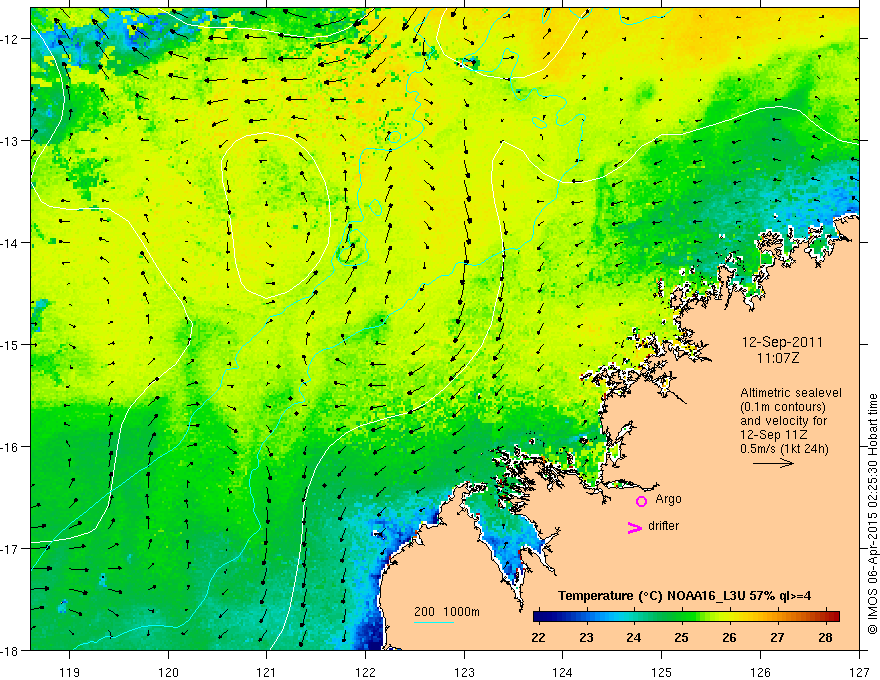Select the 11:07Z time label
The height and width of the screenshot is (680, 880).
click(777, 358)
